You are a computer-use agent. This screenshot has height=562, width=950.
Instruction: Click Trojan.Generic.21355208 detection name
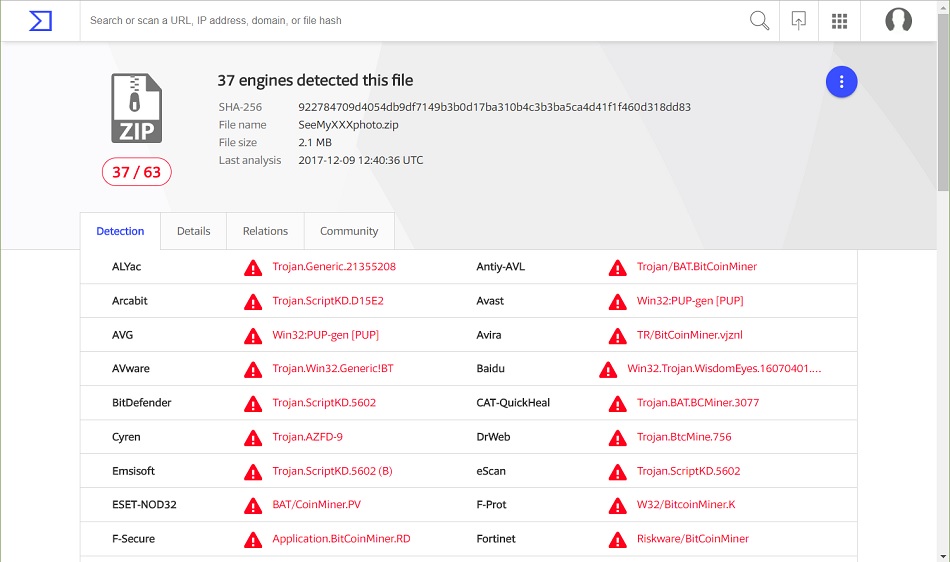pos(334,266)
